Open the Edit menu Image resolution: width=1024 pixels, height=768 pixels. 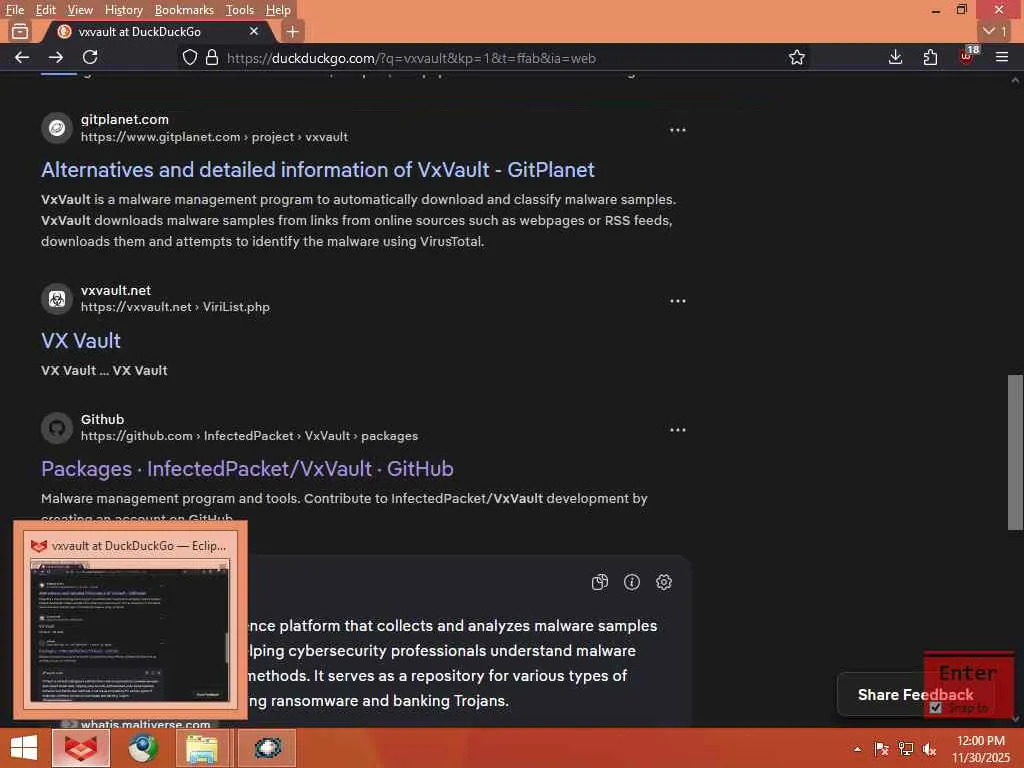[45, 10]
